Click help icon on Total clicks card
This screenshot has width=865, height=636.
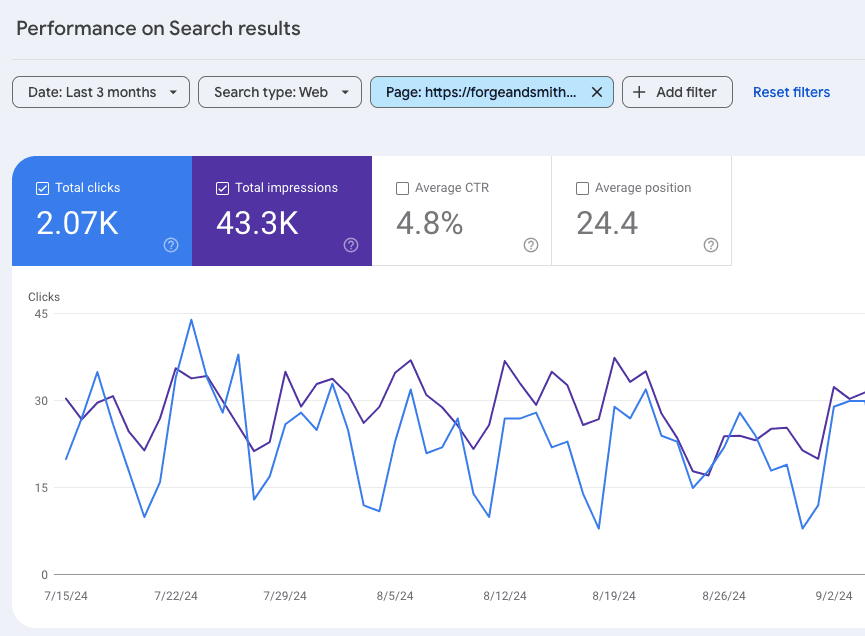click(171, 245)
